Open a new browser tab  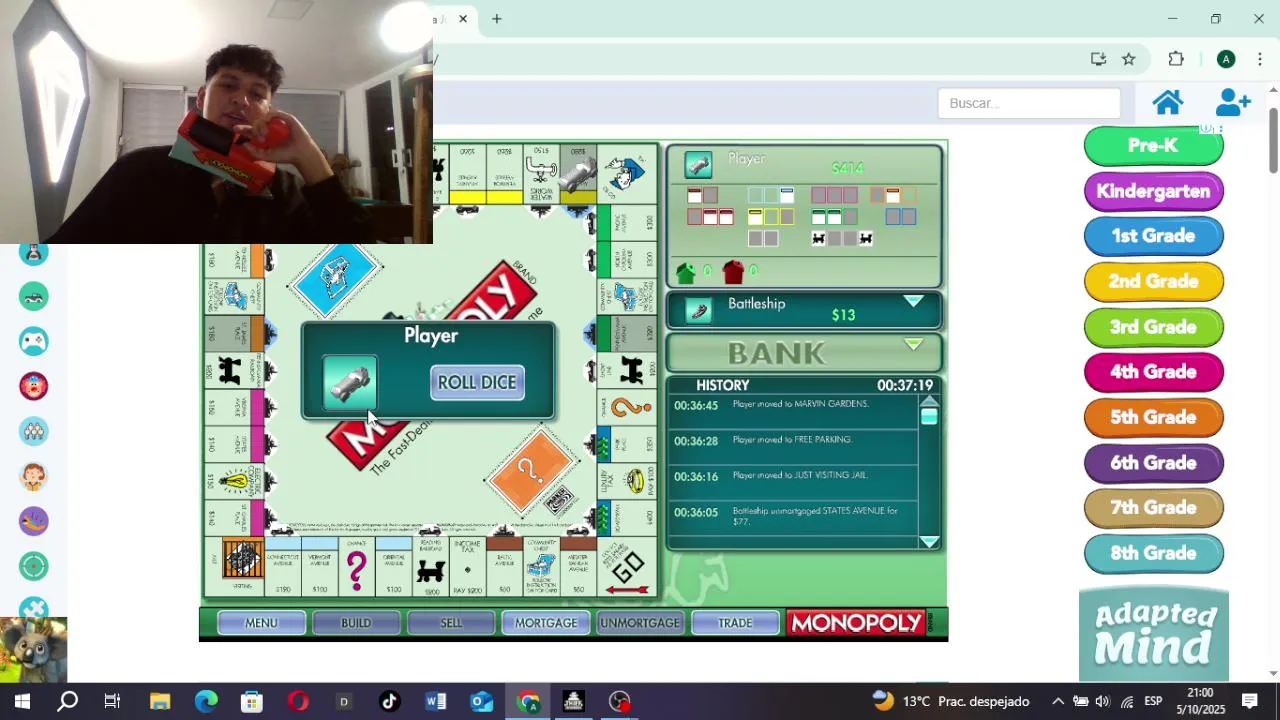point(496,19)
